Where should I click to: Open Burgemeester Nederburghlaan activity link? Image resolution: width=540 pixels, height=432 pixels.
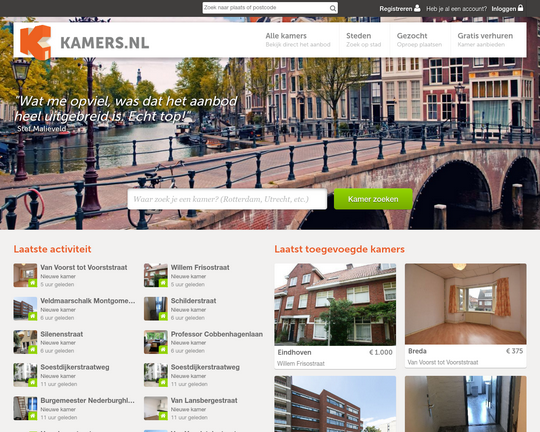coord(87,400)
